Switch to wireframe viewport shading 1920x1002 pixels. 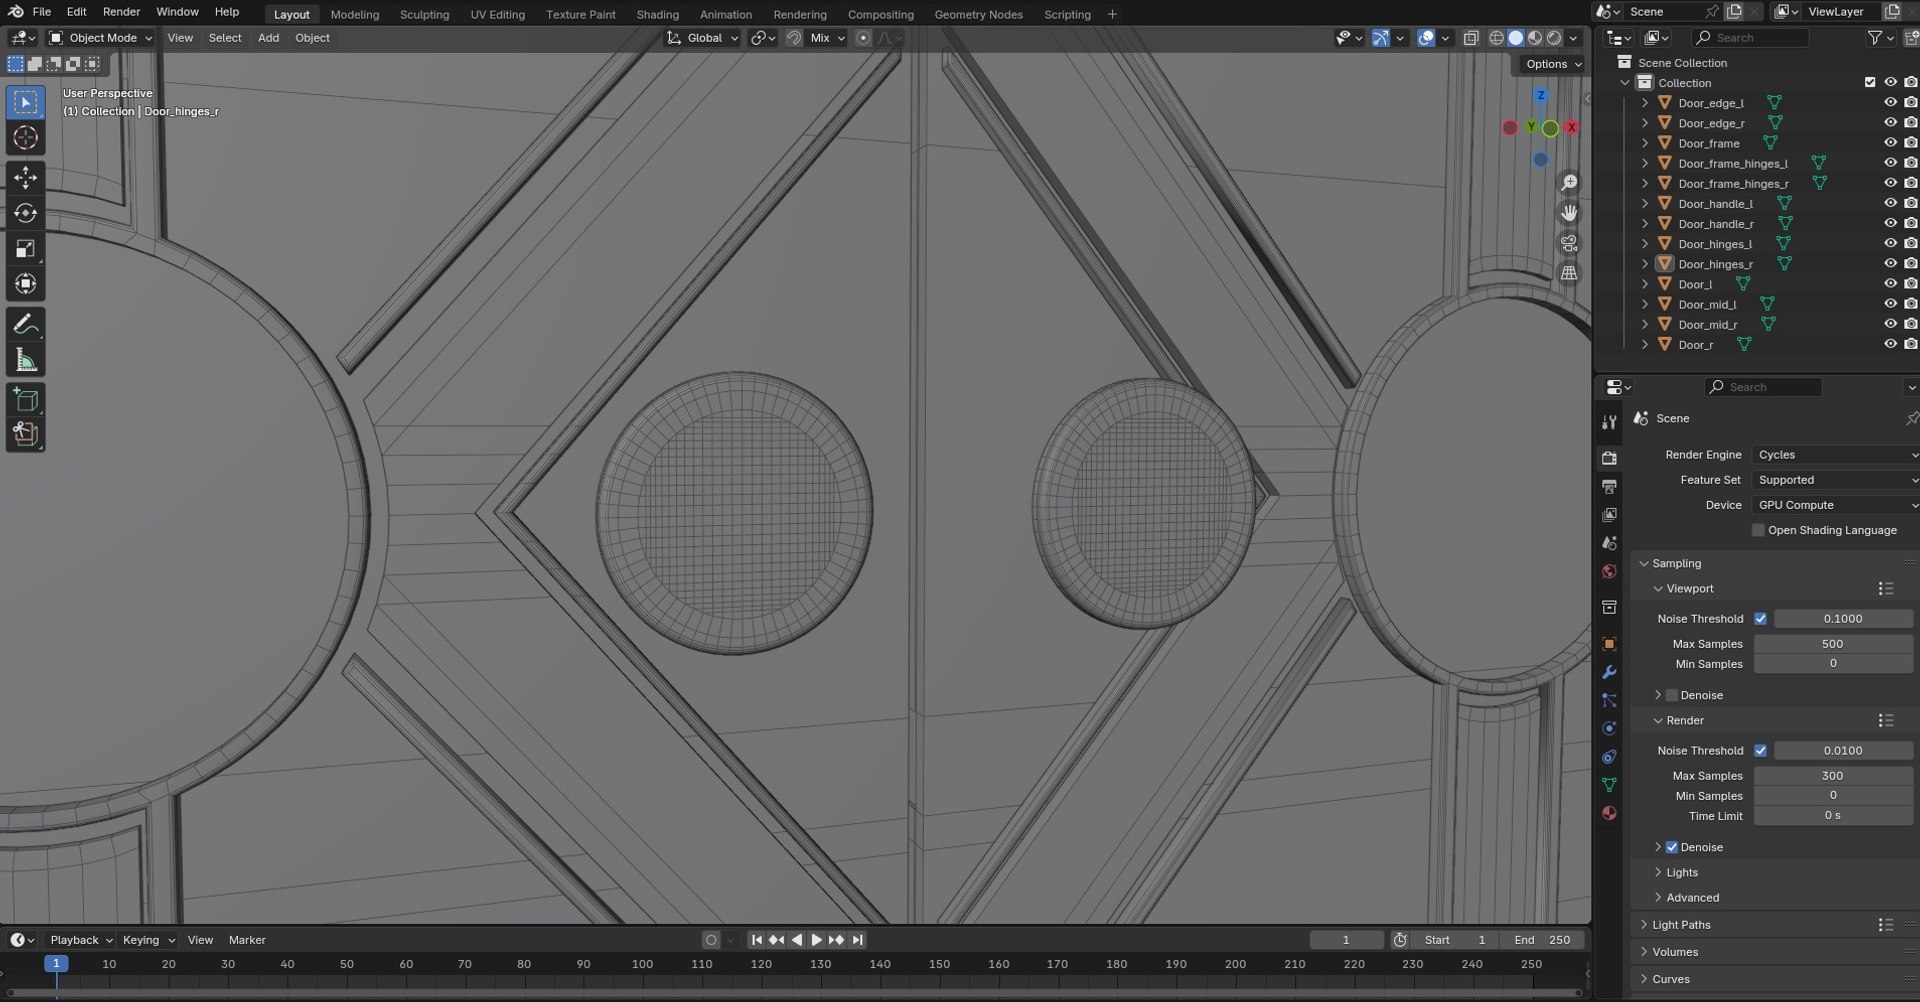pyautogui.click(x=1496, y=38)
